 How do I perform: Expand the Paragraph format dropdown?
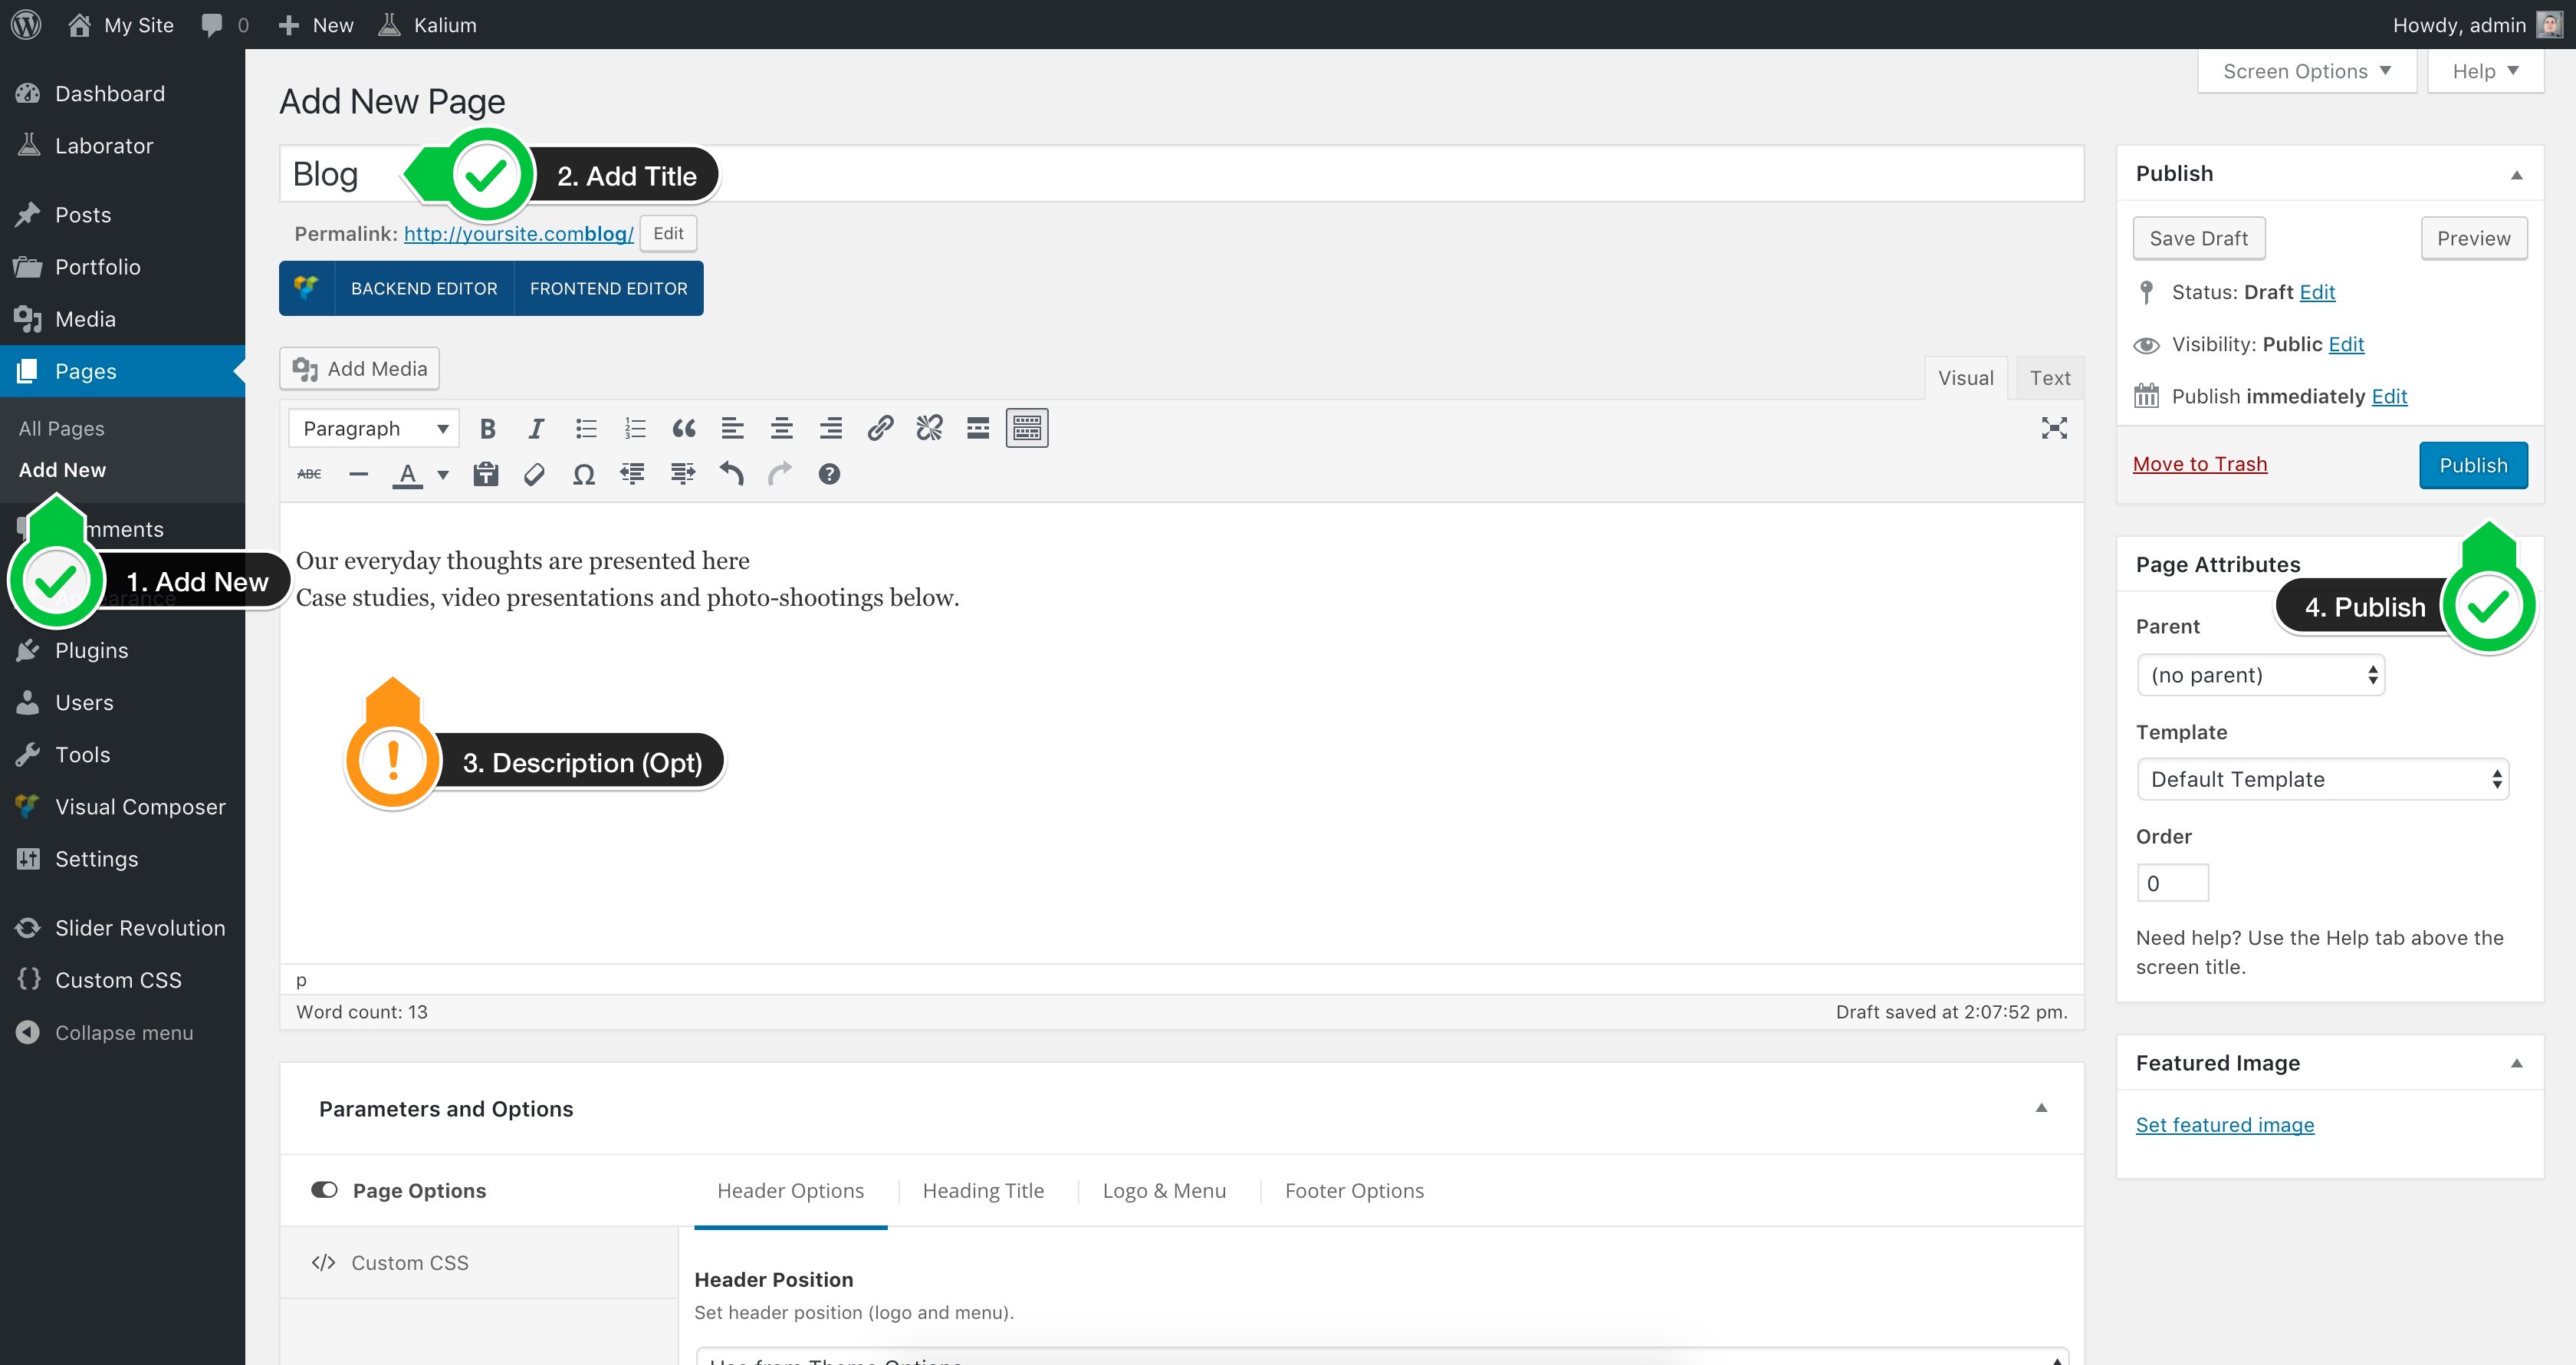(375, 428)
